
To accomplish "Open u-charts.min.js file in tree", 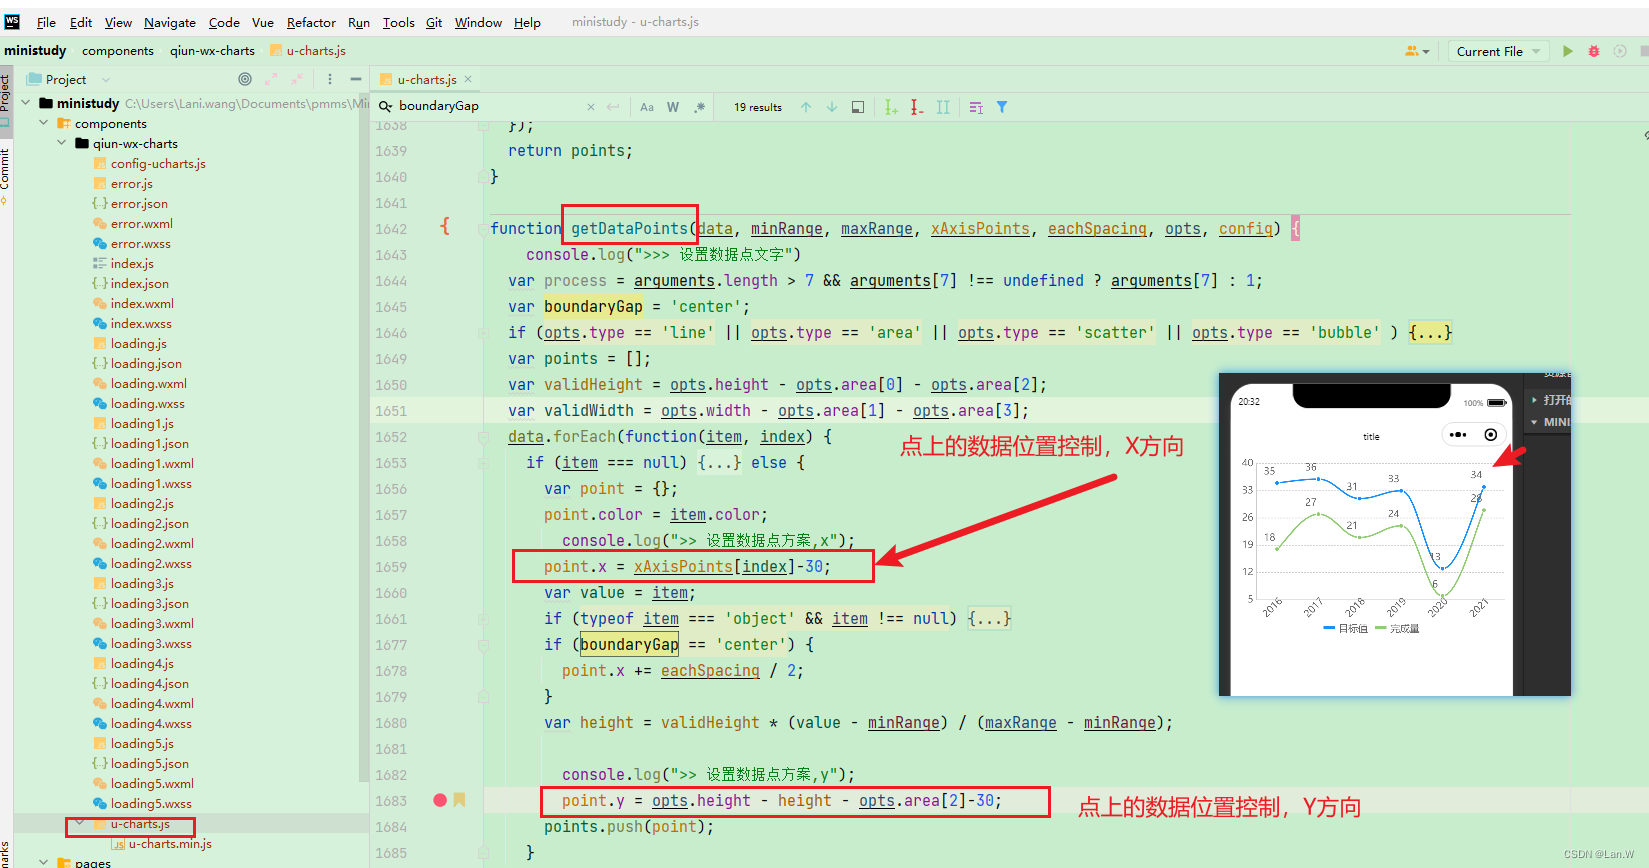I will [170, 843].
